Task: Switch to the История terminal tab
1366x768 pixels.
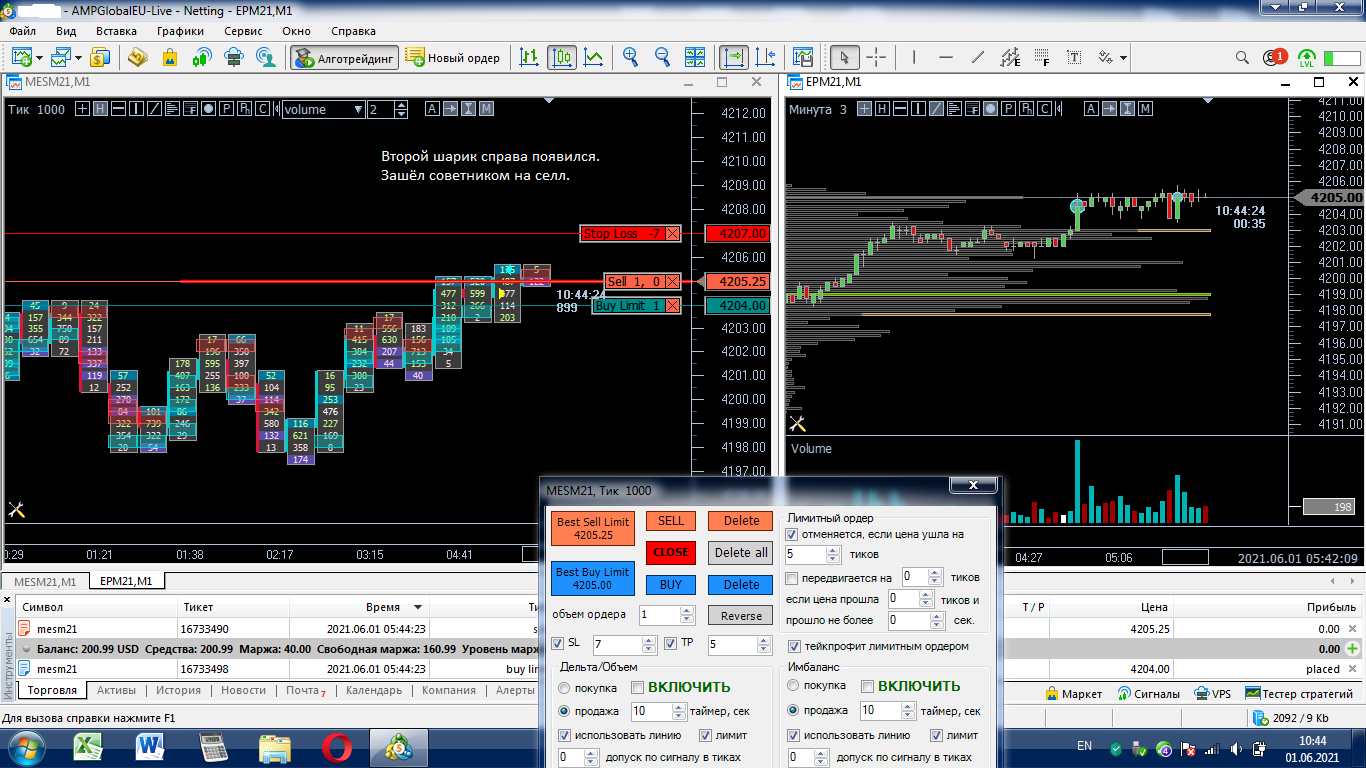Action: 178,690
